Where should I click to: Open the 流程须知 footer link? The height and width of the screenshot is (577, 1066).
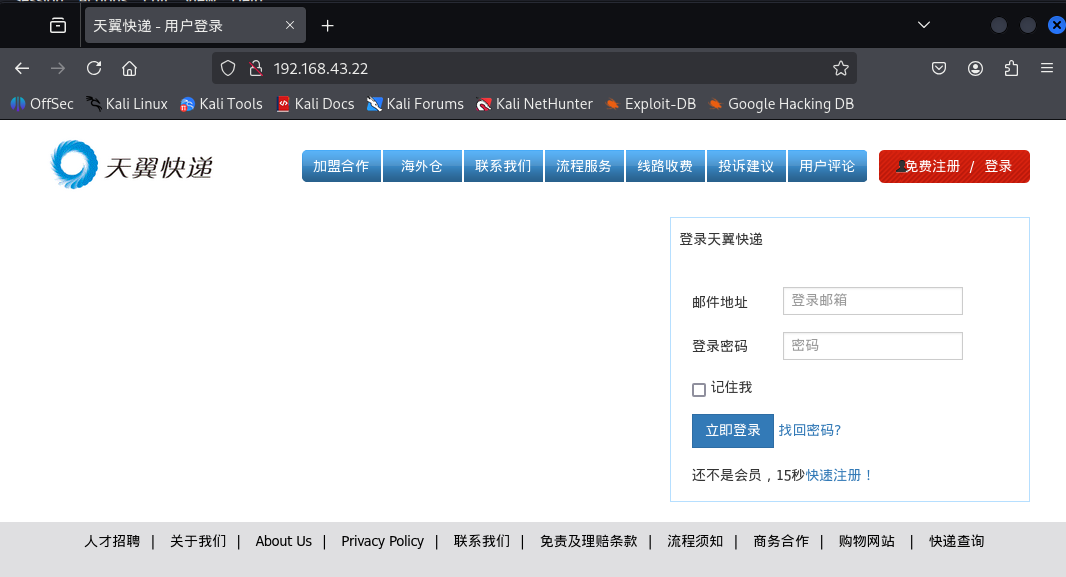pos(695,541)
